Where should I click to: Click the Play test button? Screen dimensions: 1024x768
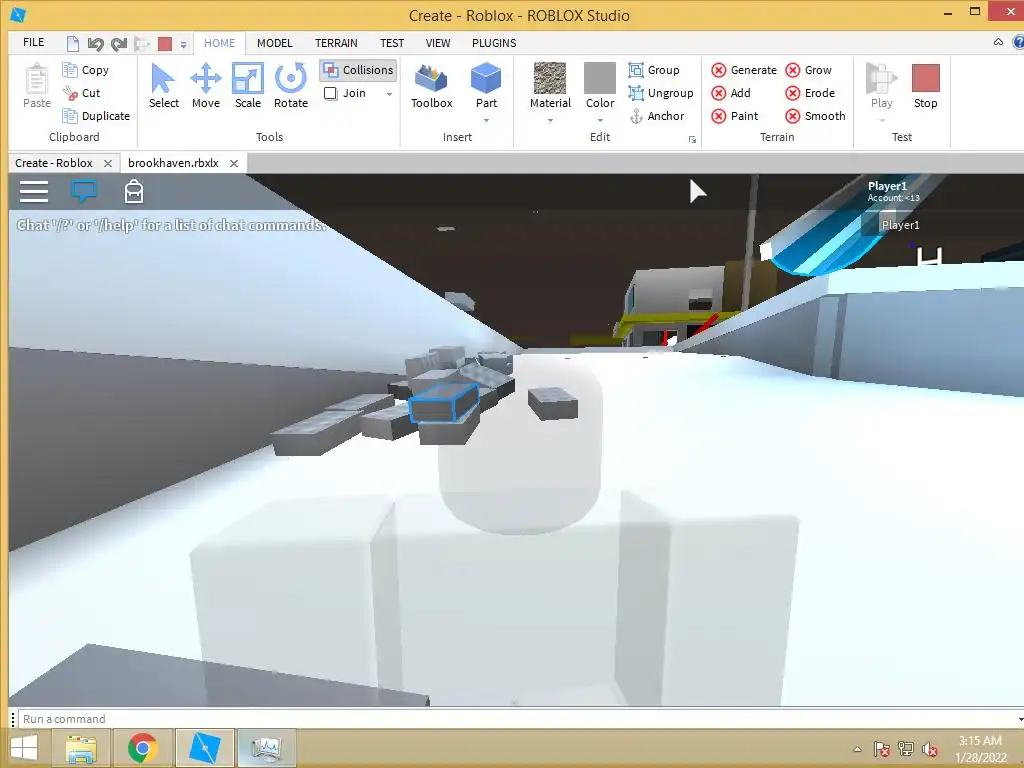pos(882,86)
